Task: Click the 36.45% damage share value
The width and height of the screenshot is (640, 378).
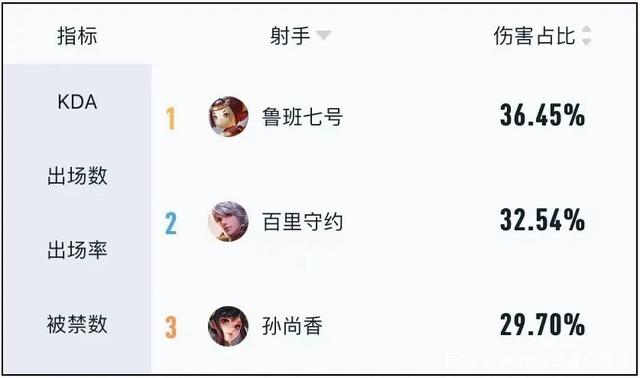Action: click(x=542, y=115)
